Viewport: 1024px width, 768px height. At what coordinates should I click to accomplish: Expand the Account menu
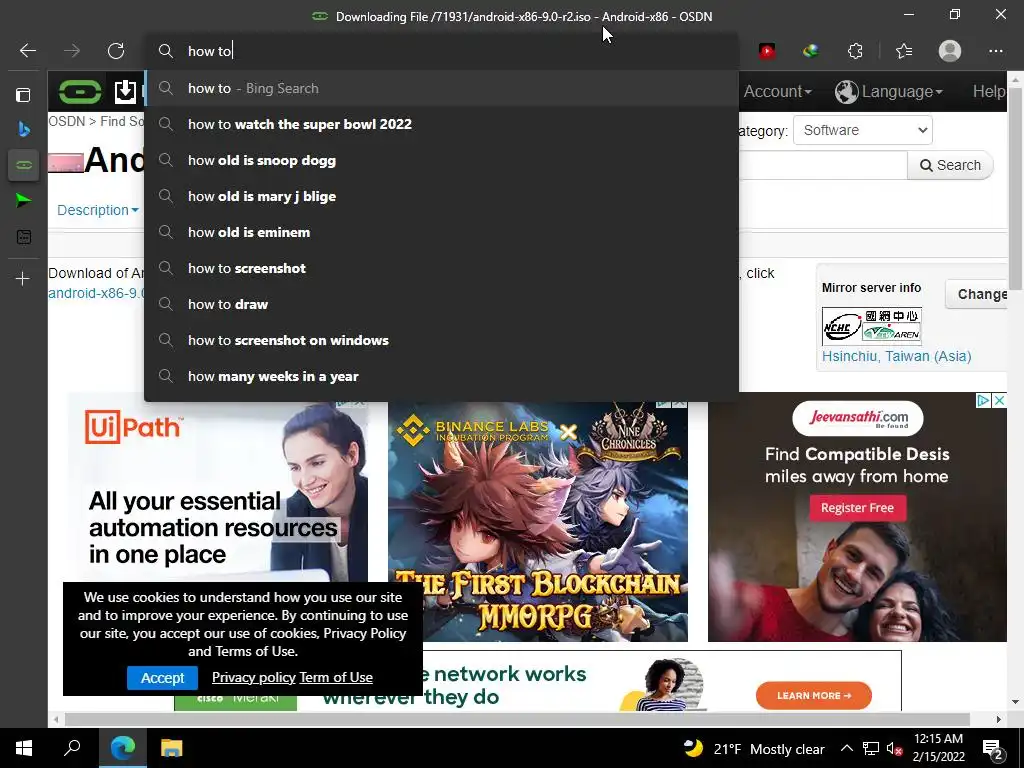(777, 91)
